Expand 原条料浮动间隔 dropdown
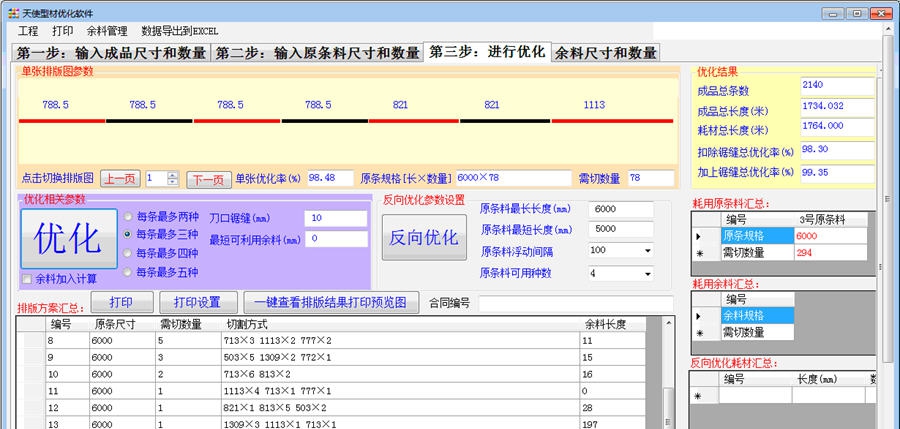The image size is (900, 429). point(647,250)
